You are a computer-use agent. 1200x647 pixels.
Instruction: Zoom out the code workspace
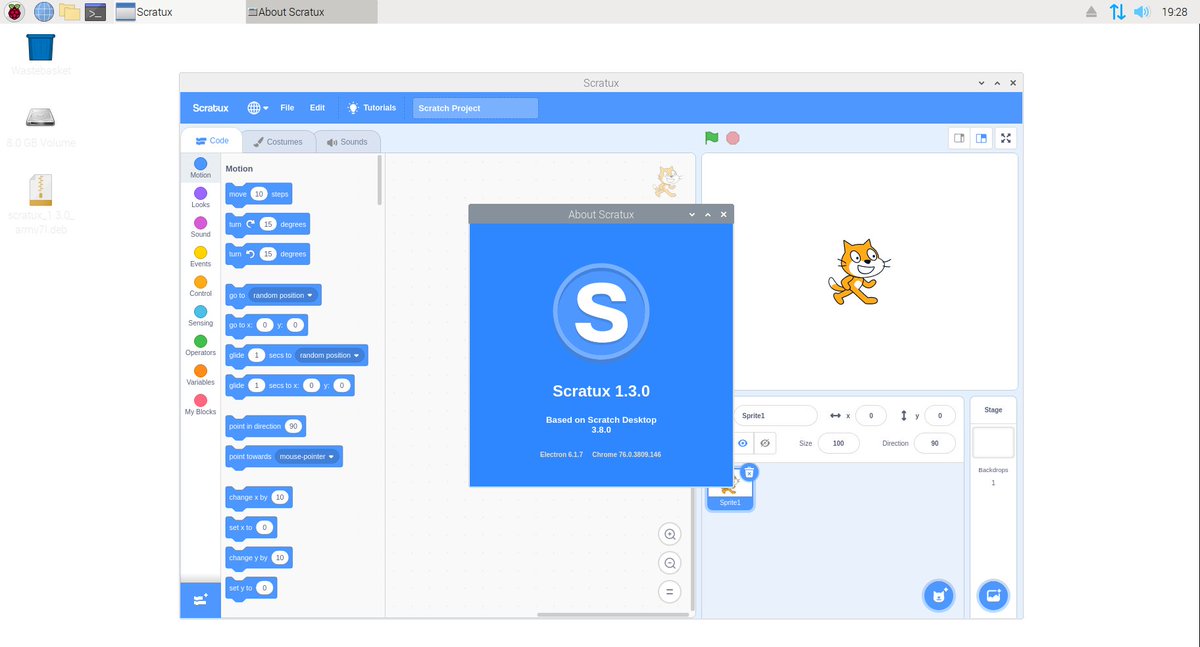tap(670, 563)
